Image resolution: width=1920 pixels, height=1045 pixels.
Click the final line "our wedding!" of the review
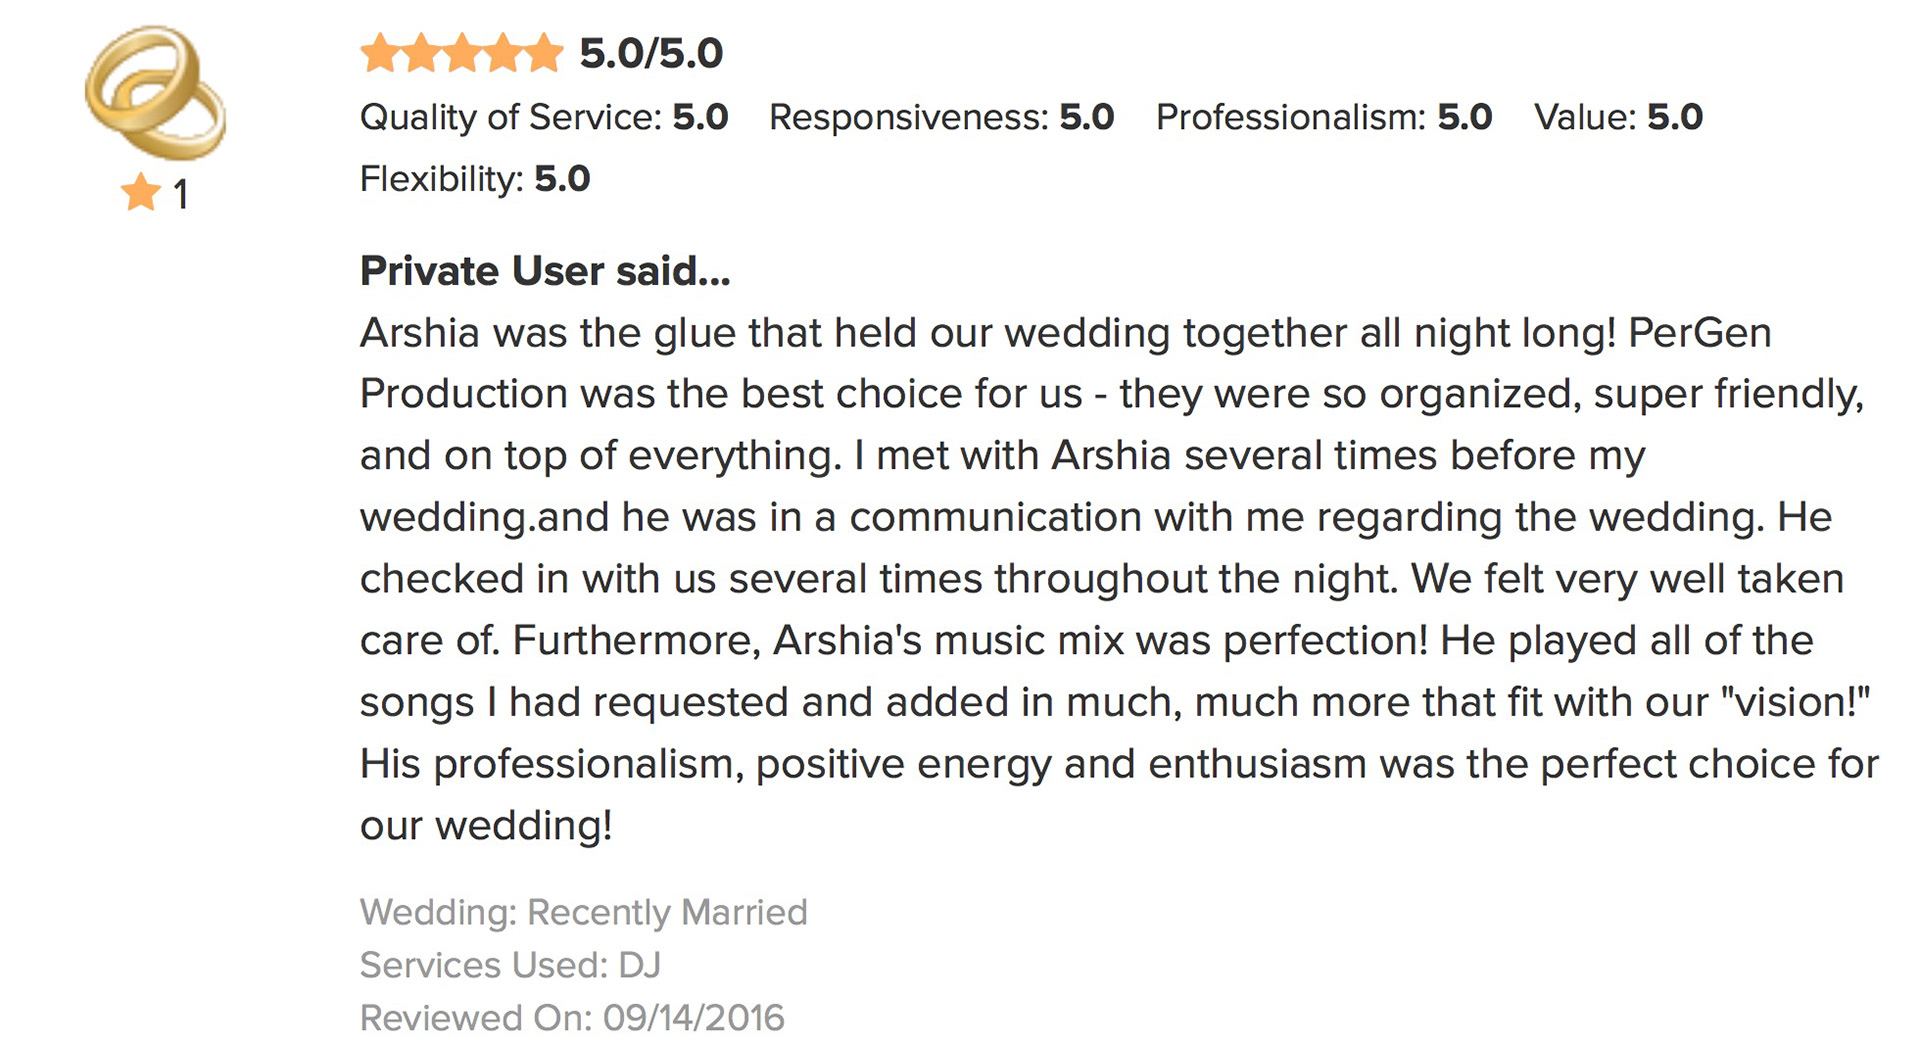pyautogui.click(x=486, y=826)
